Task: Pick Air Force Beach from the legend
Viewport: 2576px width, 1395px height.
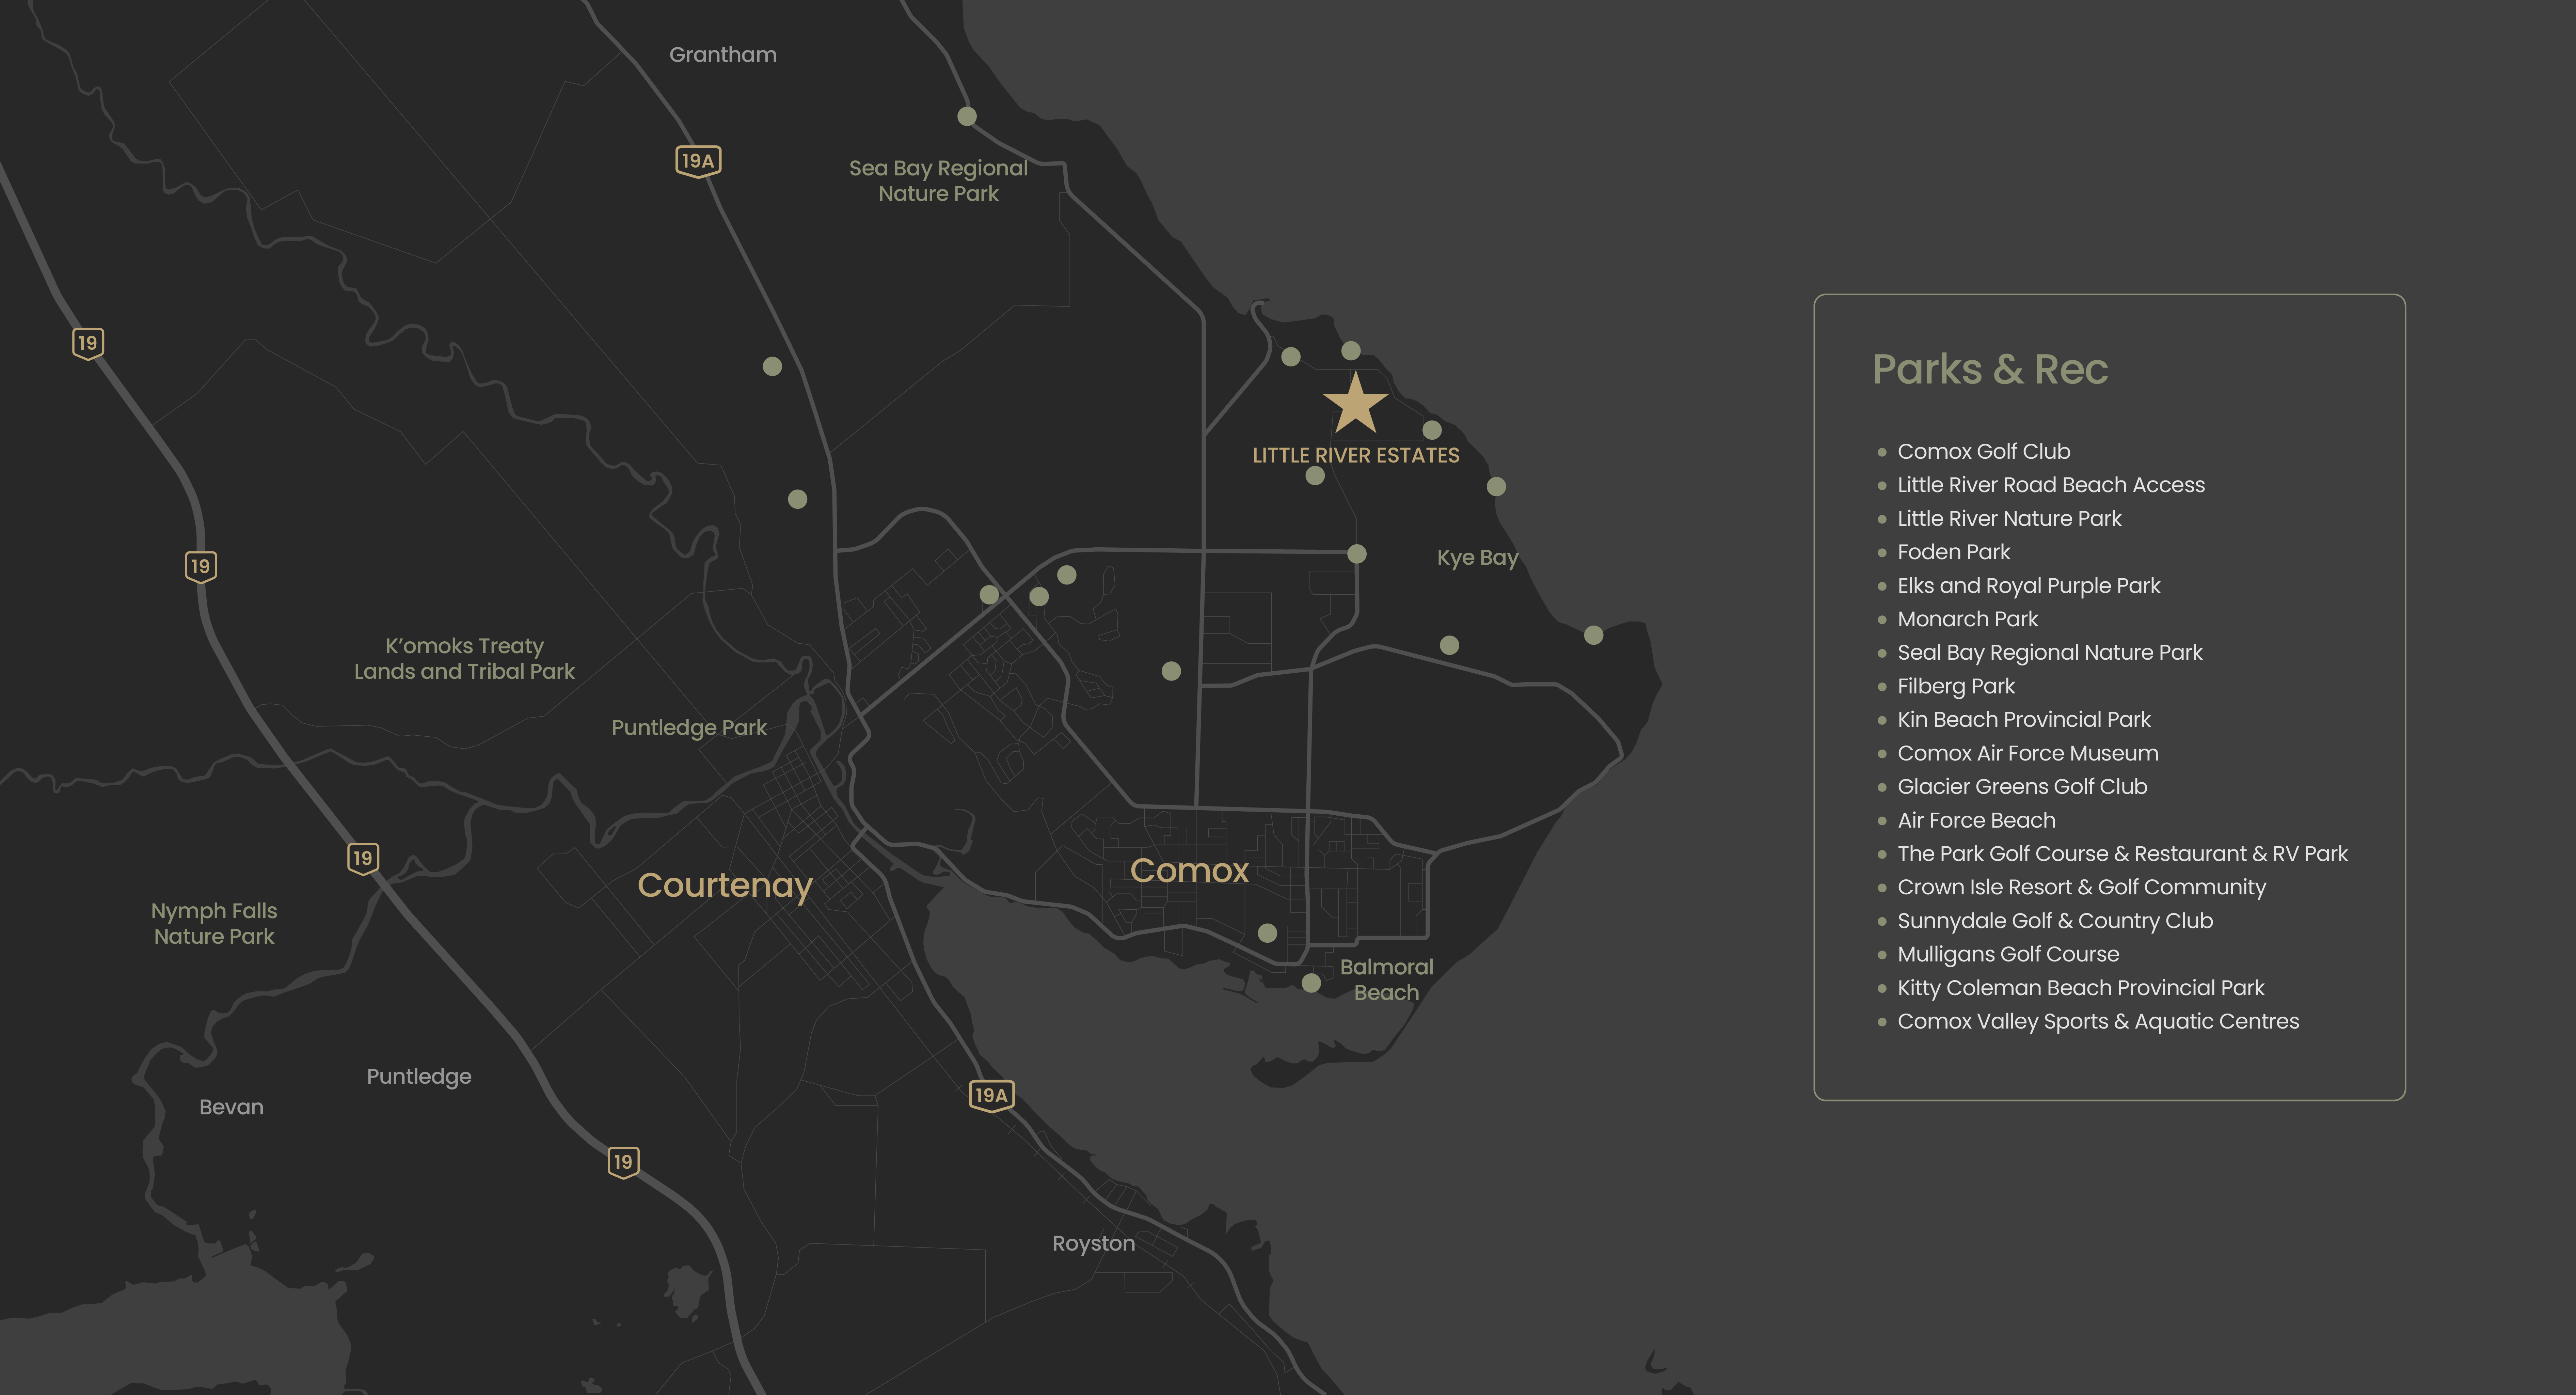Action: pos(1977,820)
